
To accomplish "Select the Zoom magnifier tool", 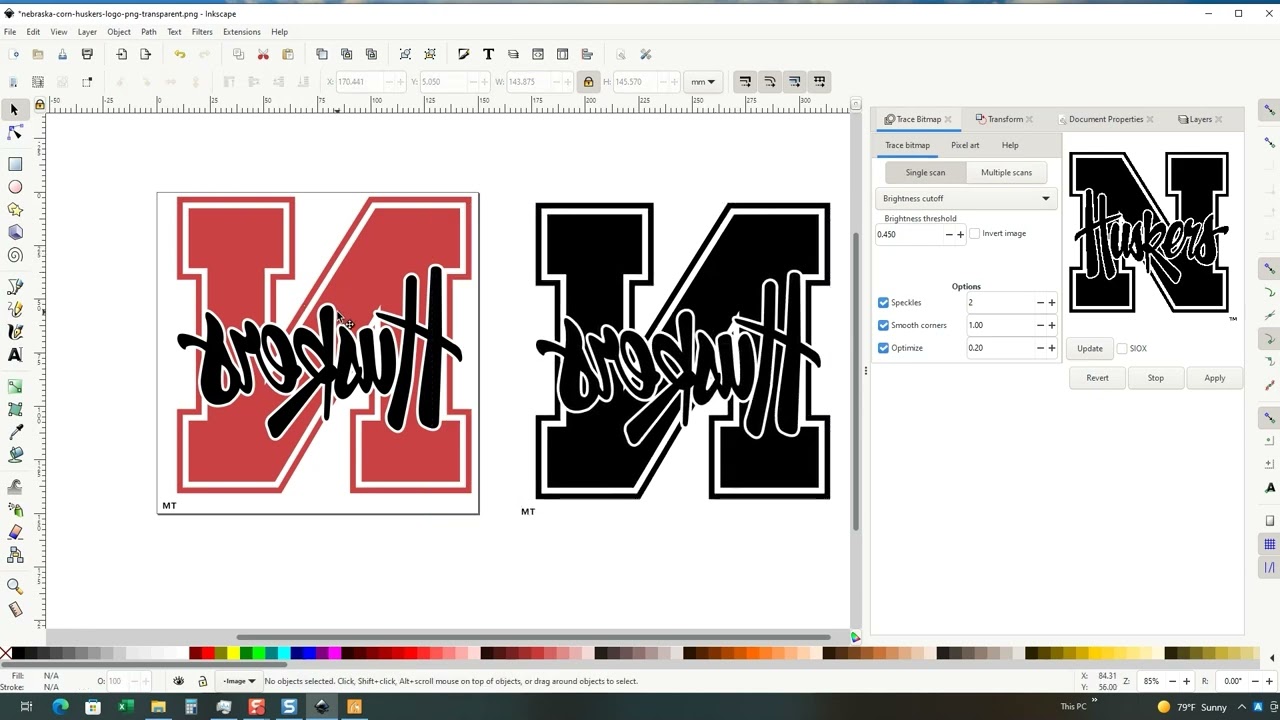I will click(x=15, y=587).
